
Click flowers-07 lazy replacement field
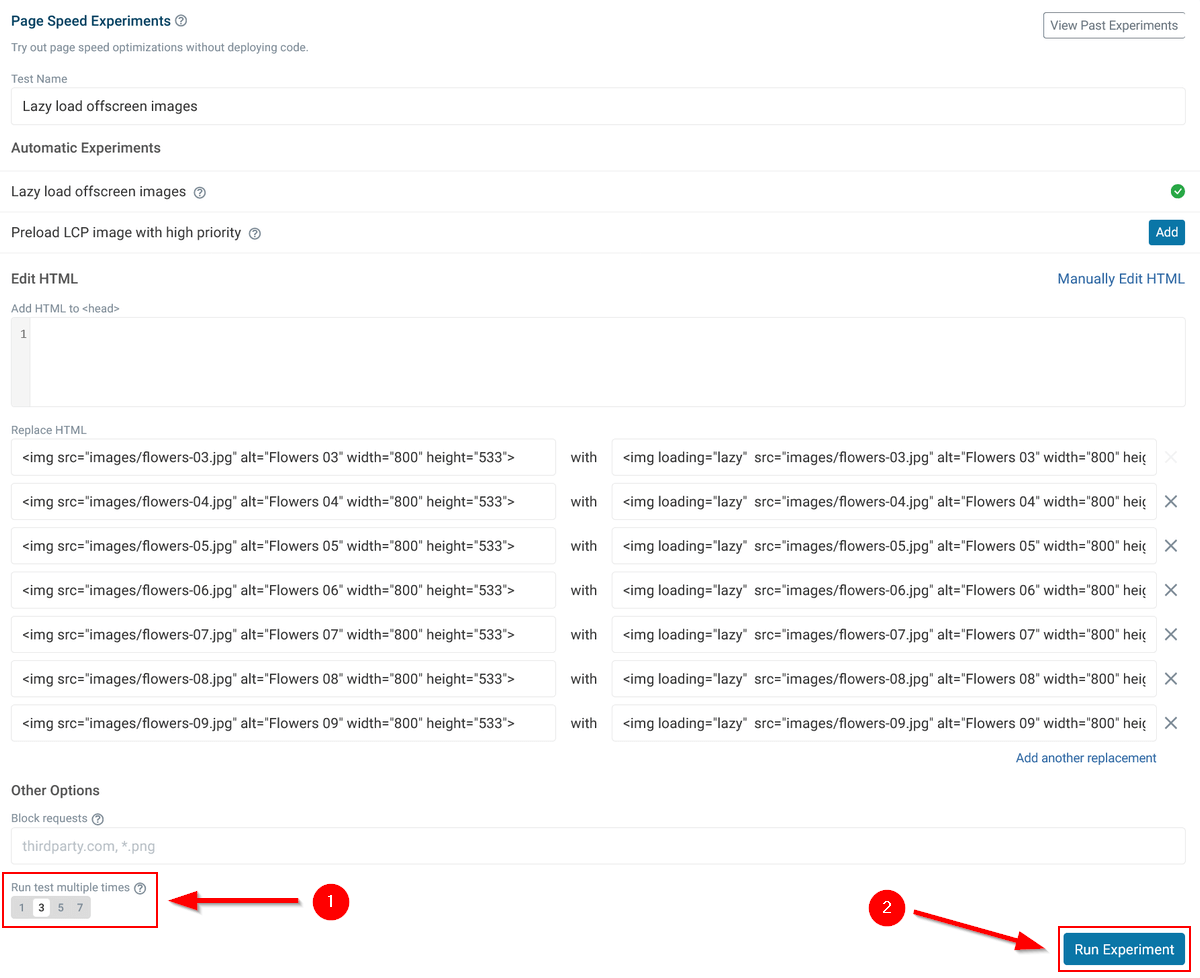click(884, 635)
